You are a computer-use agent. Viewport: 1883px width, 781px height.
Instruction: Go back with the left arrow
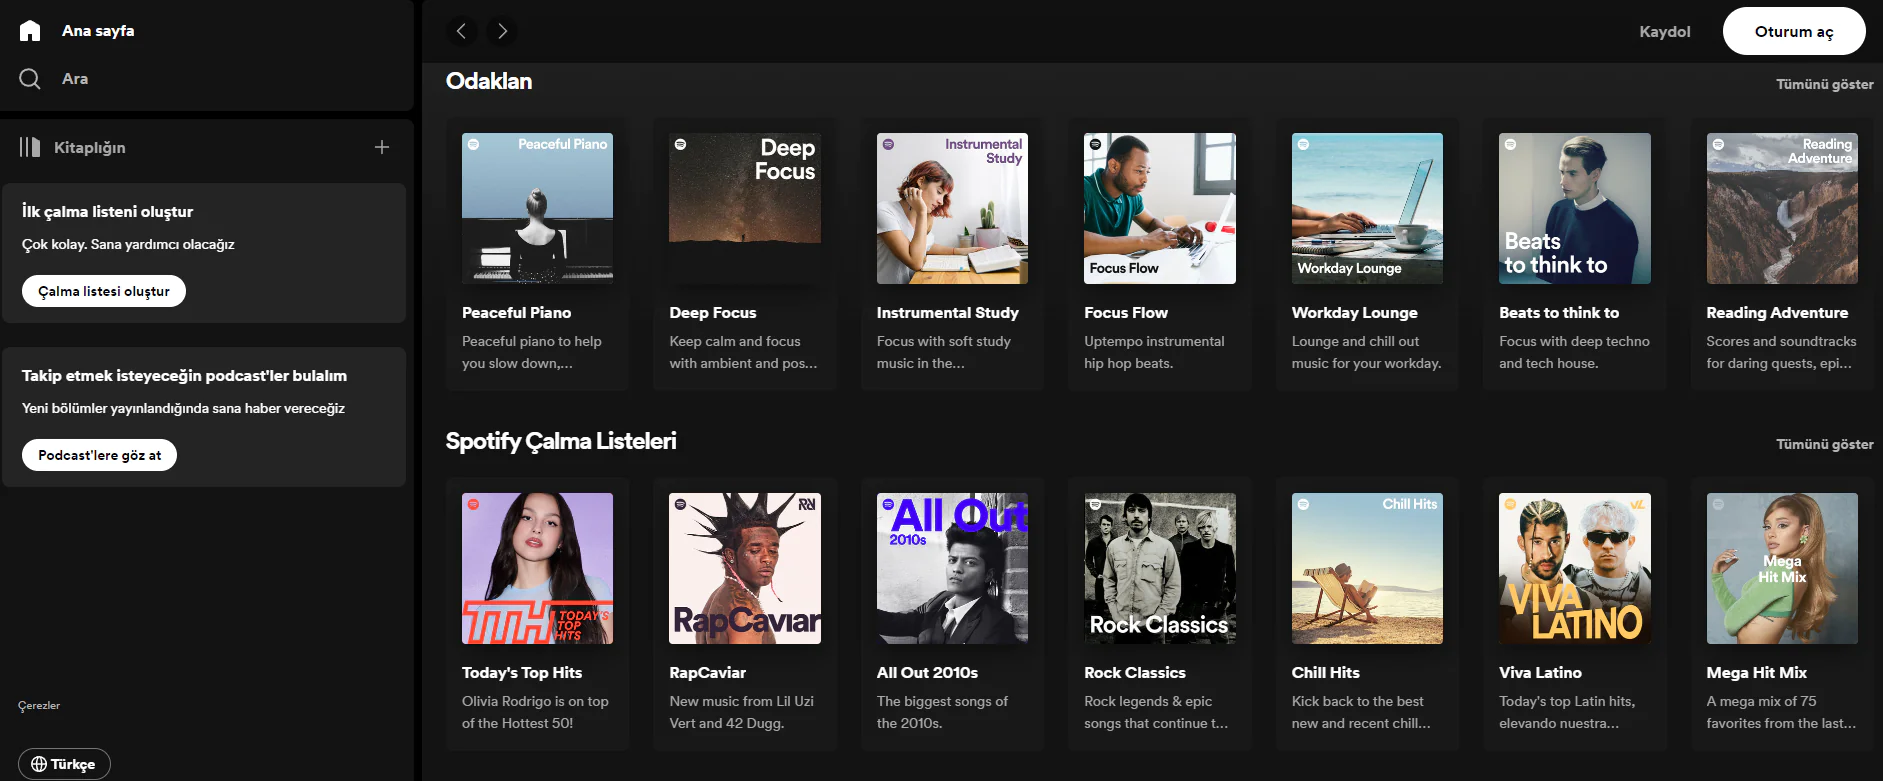461,31
